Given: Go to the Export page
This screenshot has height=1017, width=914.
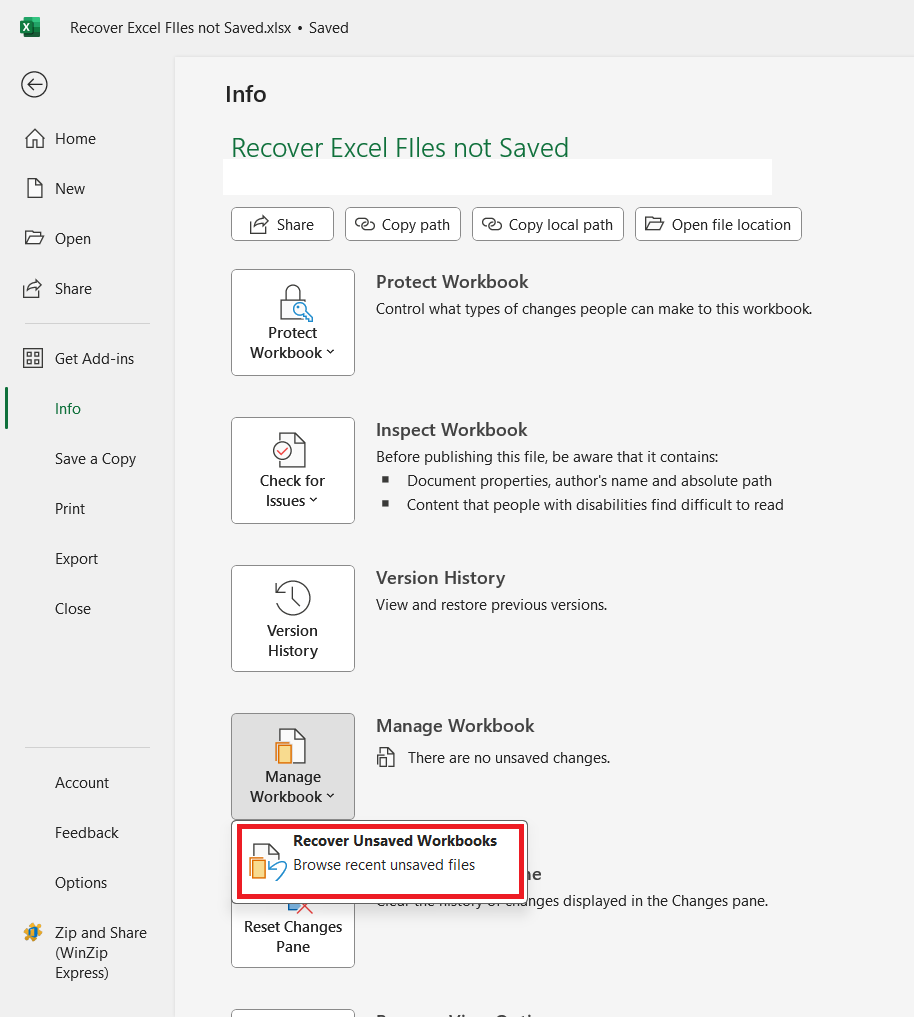Looking at the screenshot, I should point(76,558).
